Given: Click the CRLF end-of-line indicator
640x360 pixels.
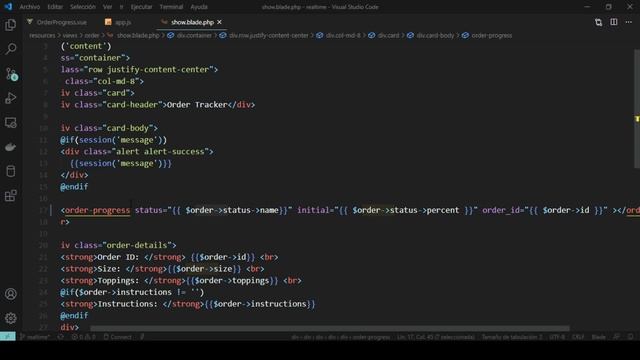Looking at the screenshot, I should click(x=578, y=337).
